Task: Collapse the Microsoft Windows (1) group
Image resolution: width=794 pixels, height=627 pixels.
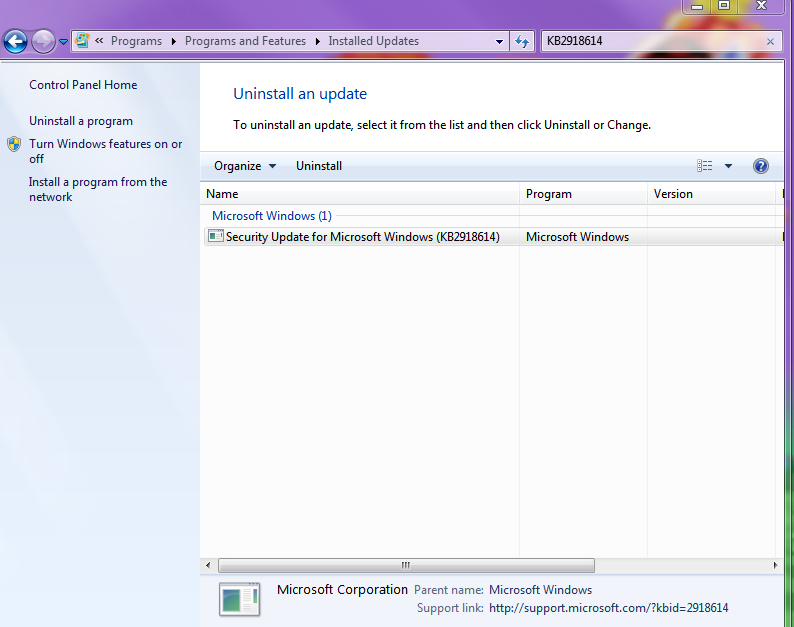Action: pyautogui.click(x=272, y=216)
